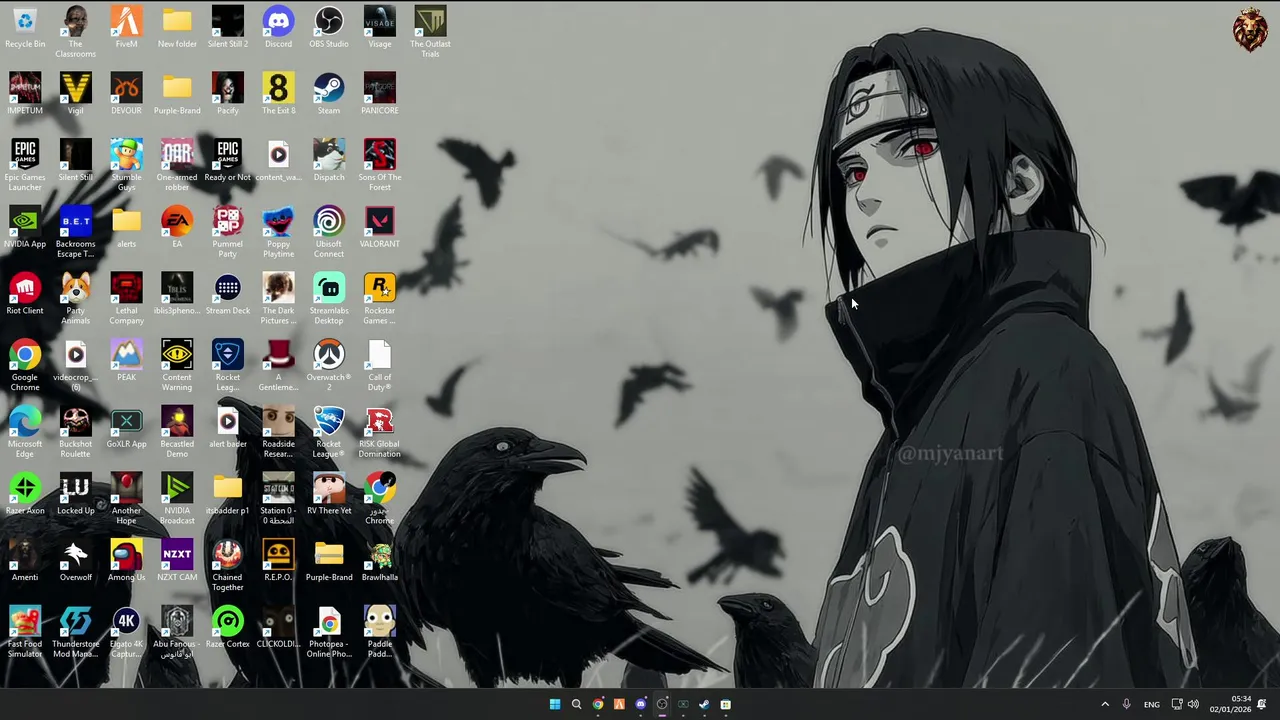Open Razer Cortex shortcut

click(x=228, y=628)
